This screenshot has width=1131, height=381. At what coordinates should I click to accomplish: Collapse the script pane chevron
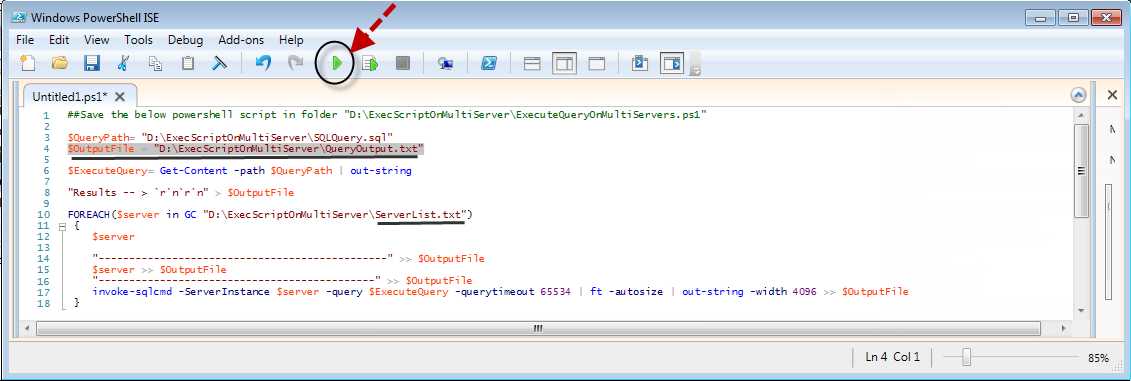1078,95
